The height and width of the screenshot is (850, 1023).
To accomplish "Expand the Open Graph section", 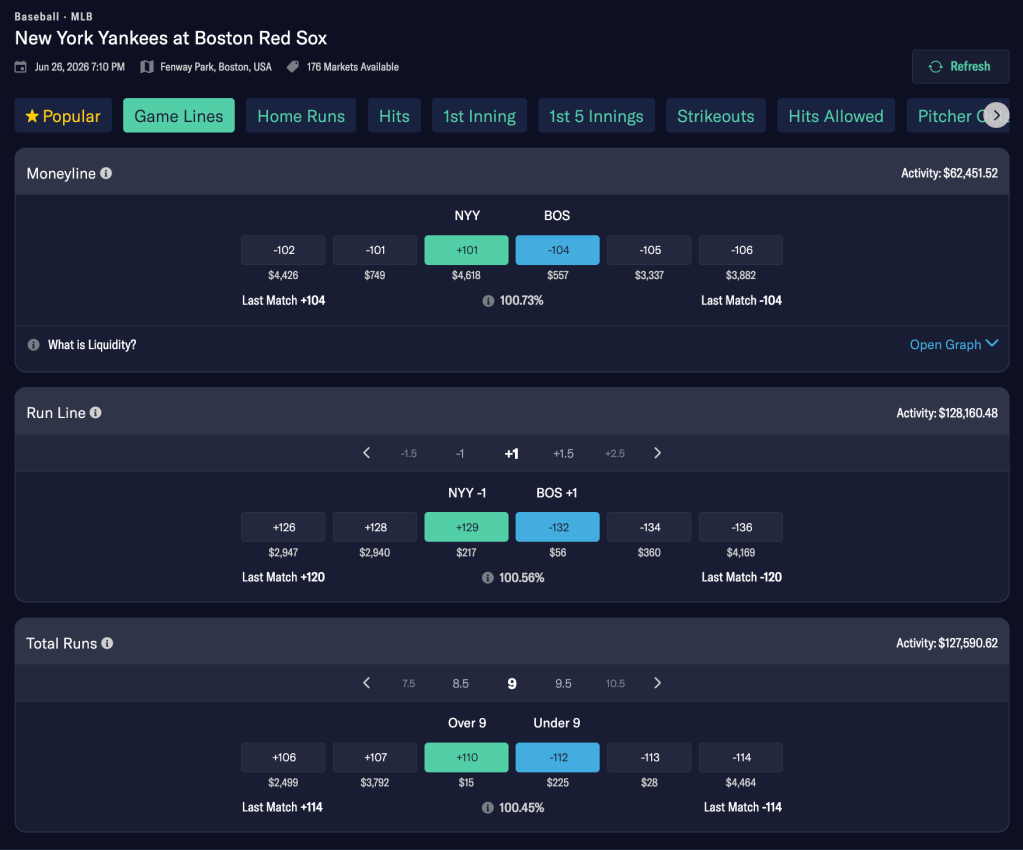I will (954, 344).
